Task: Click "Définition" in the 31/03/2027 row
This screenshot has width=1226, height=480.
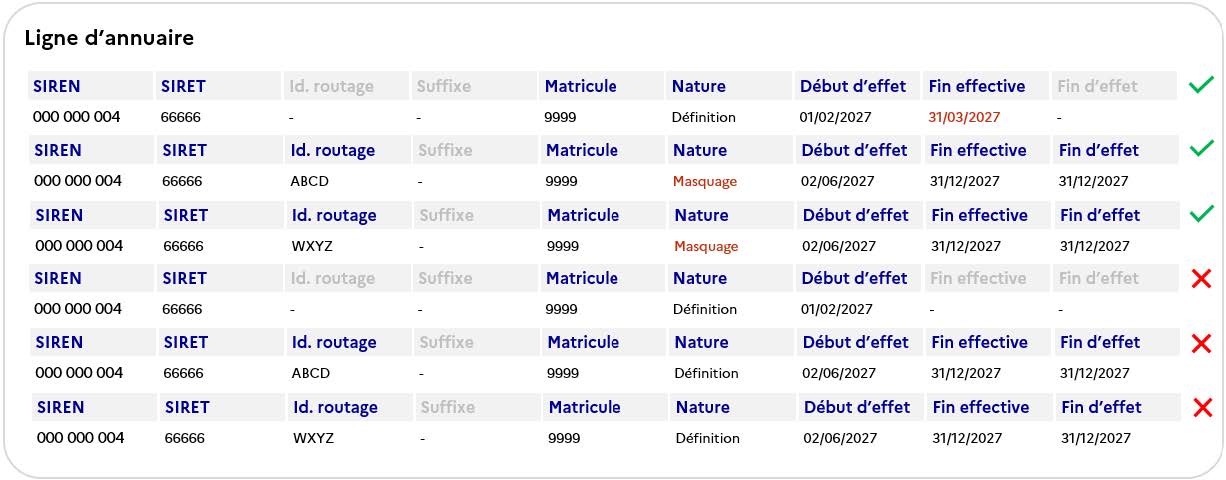Action: 704,117
